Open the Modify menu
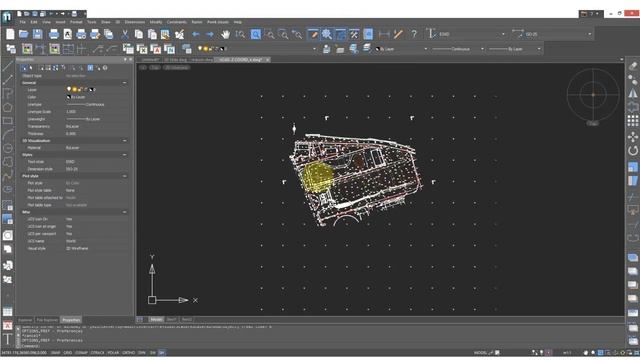Screen dimensions: 640x360 156,22
